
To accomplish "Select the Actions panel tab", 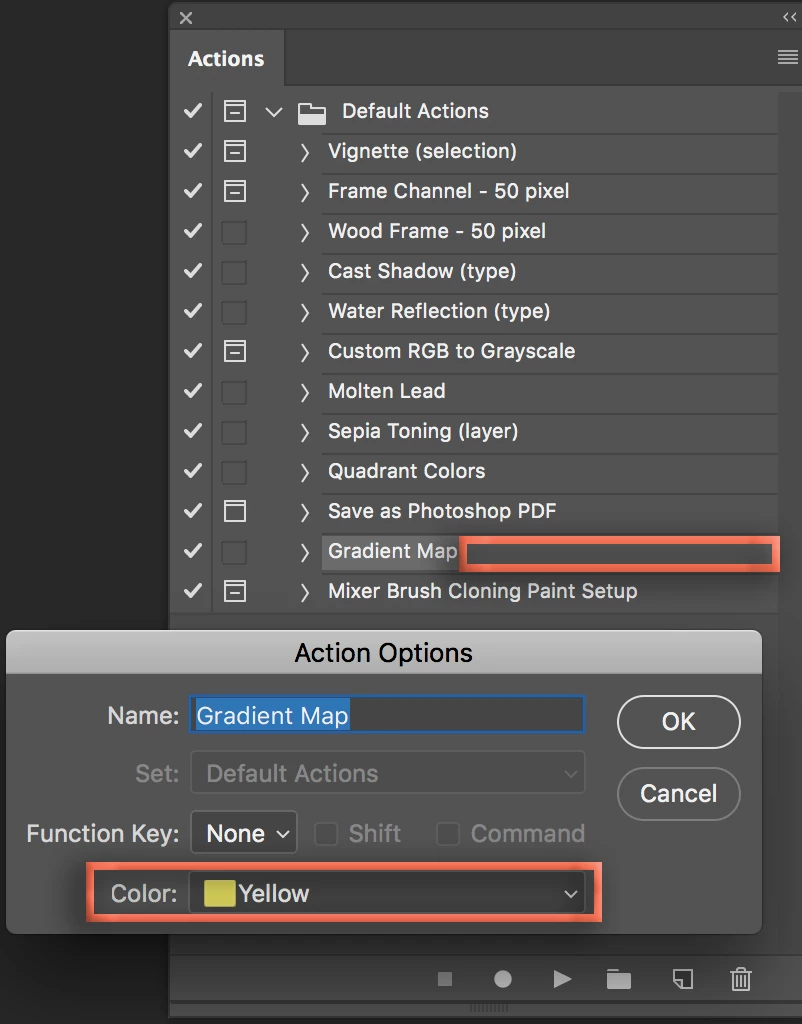I will pyautogui.click(x=226, y=59).
